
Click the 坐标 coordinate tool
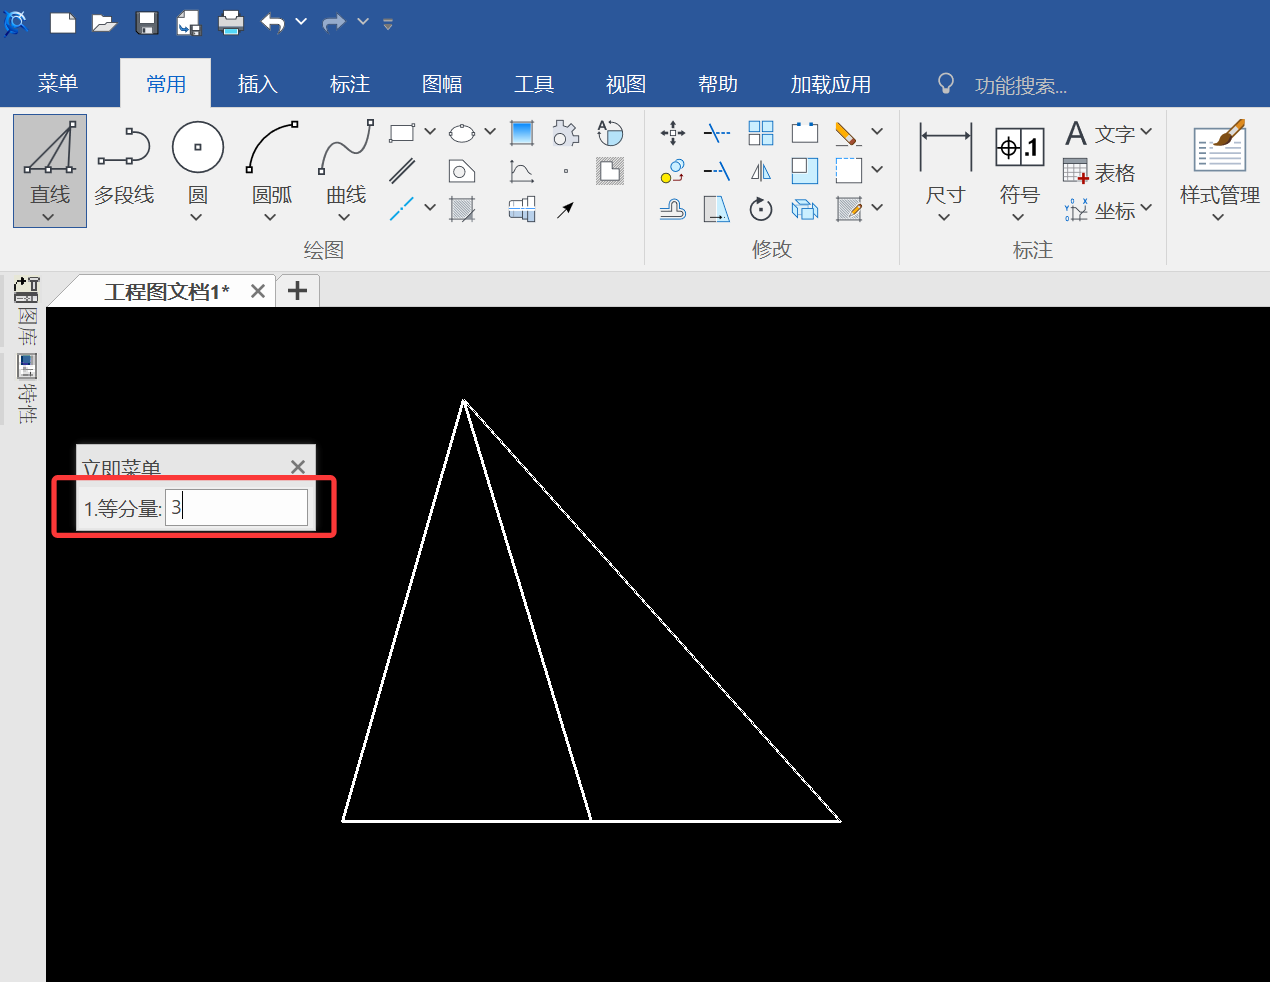tap(1100, 210)
